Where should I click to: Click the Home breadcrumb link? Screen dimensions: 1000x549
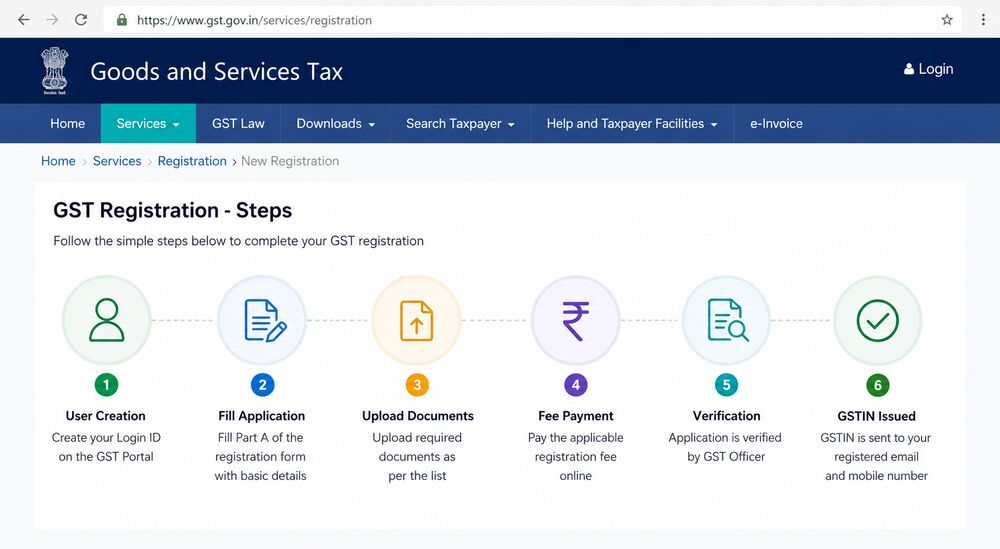[x=58, y=161]
